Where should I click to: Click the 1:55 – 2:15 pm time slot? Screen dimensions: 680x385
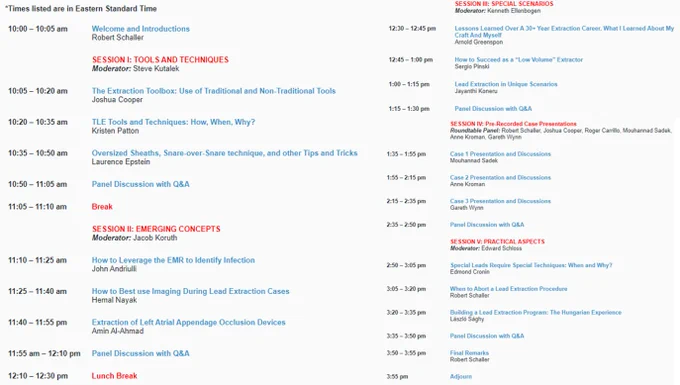point(406,178)
